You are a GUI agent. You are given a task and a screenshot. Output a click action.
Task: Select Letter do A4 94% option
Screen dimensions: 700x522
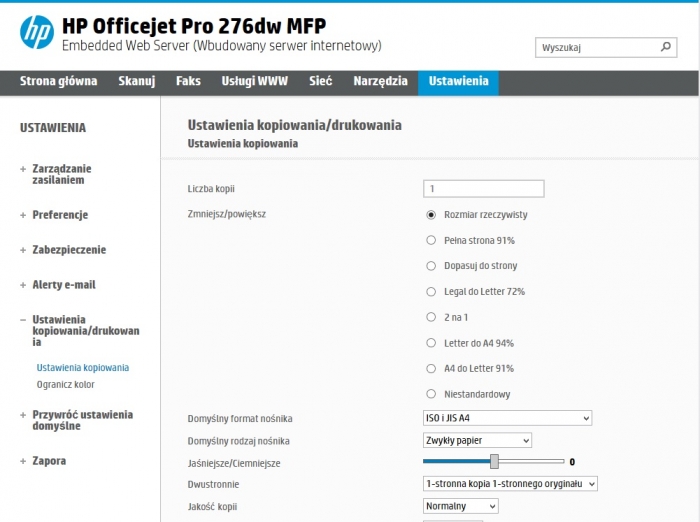431,343
